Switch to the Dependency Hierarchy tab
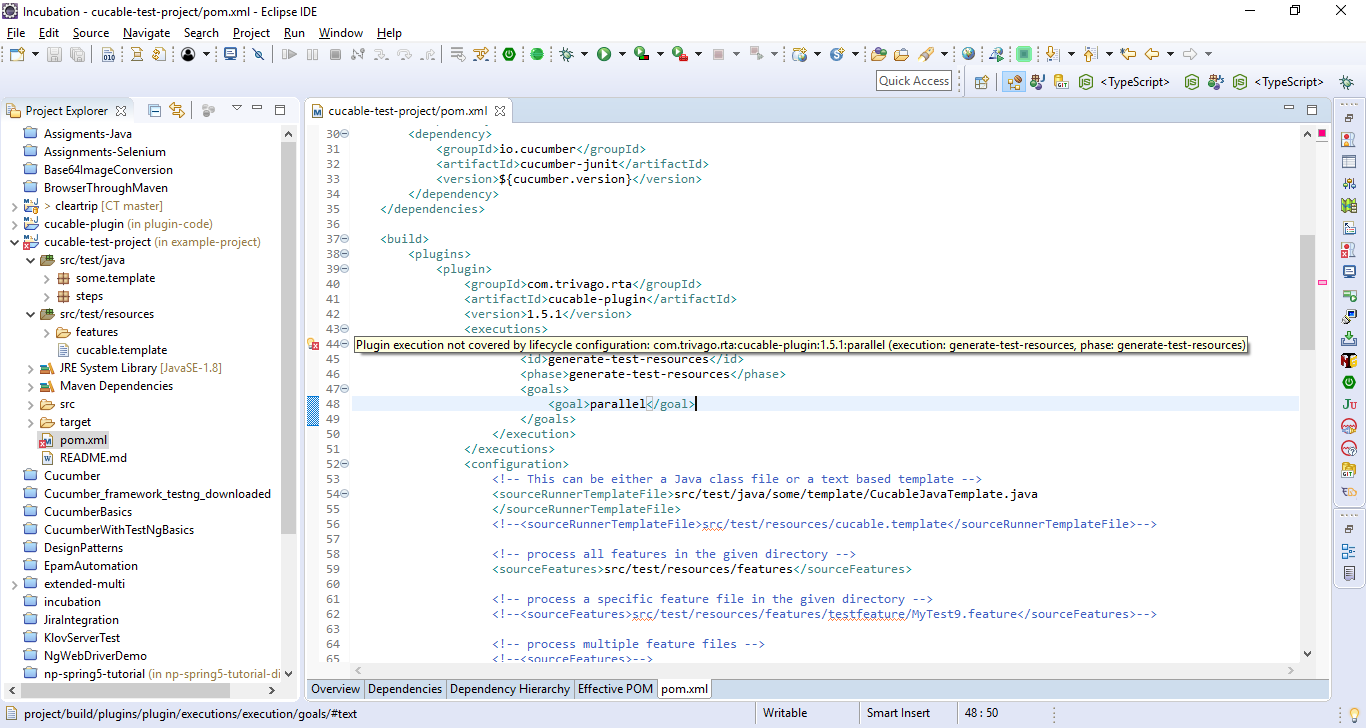The height and width of the screenshot is (728, 1366). coord(510,689)
